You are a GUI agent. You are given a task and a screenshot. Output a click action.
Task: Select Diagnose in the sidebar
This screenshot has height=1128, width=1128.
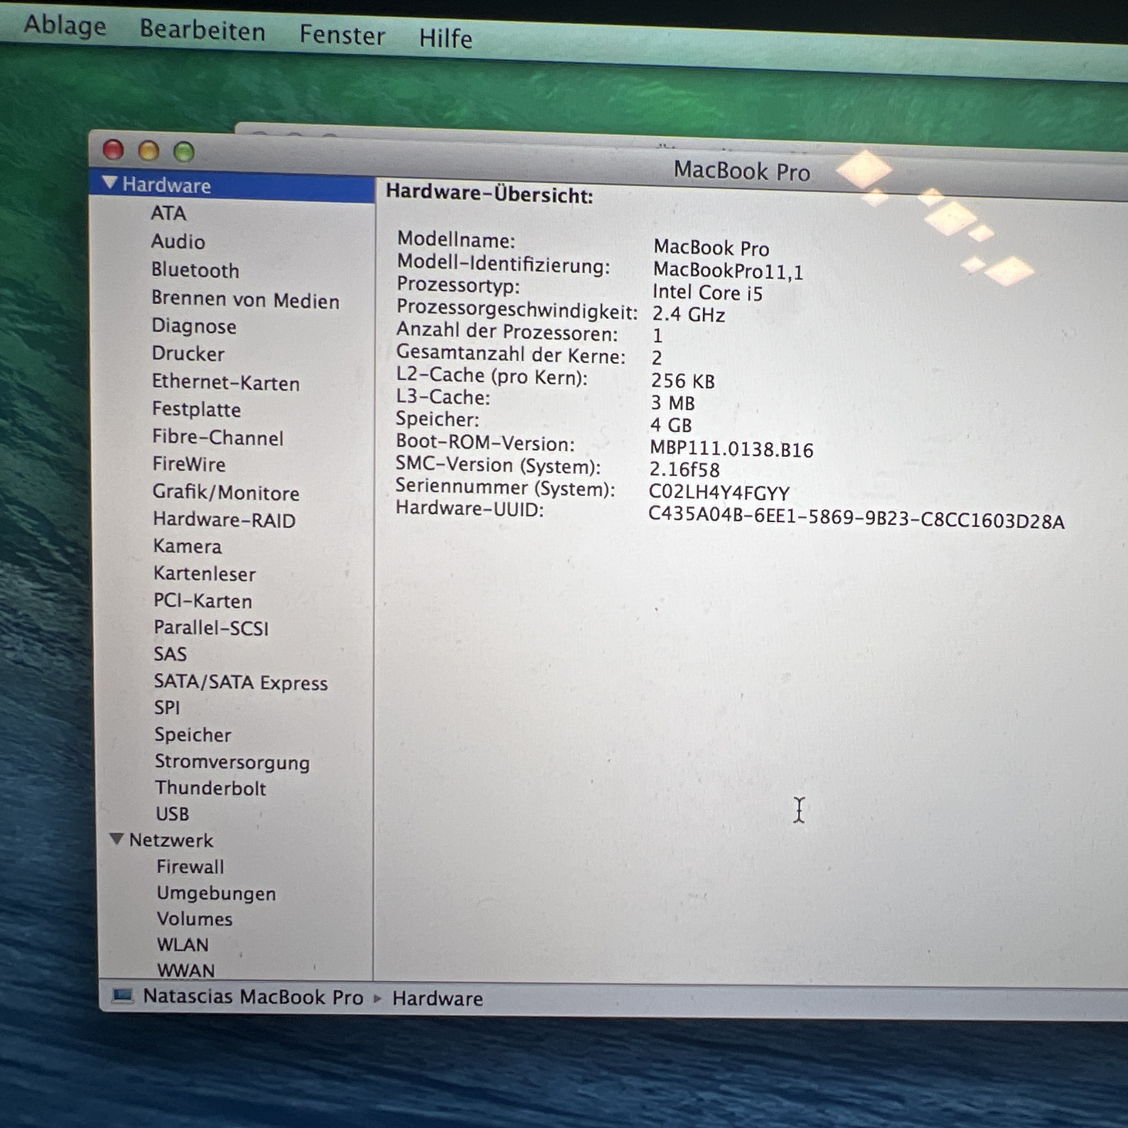[x=194, y=326]
